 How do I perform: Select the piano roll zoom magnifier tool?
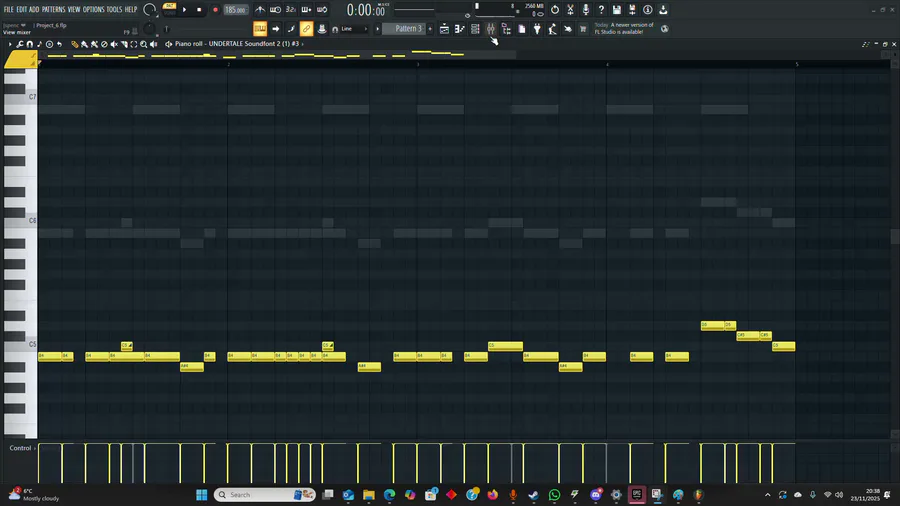tap(143, 44)
